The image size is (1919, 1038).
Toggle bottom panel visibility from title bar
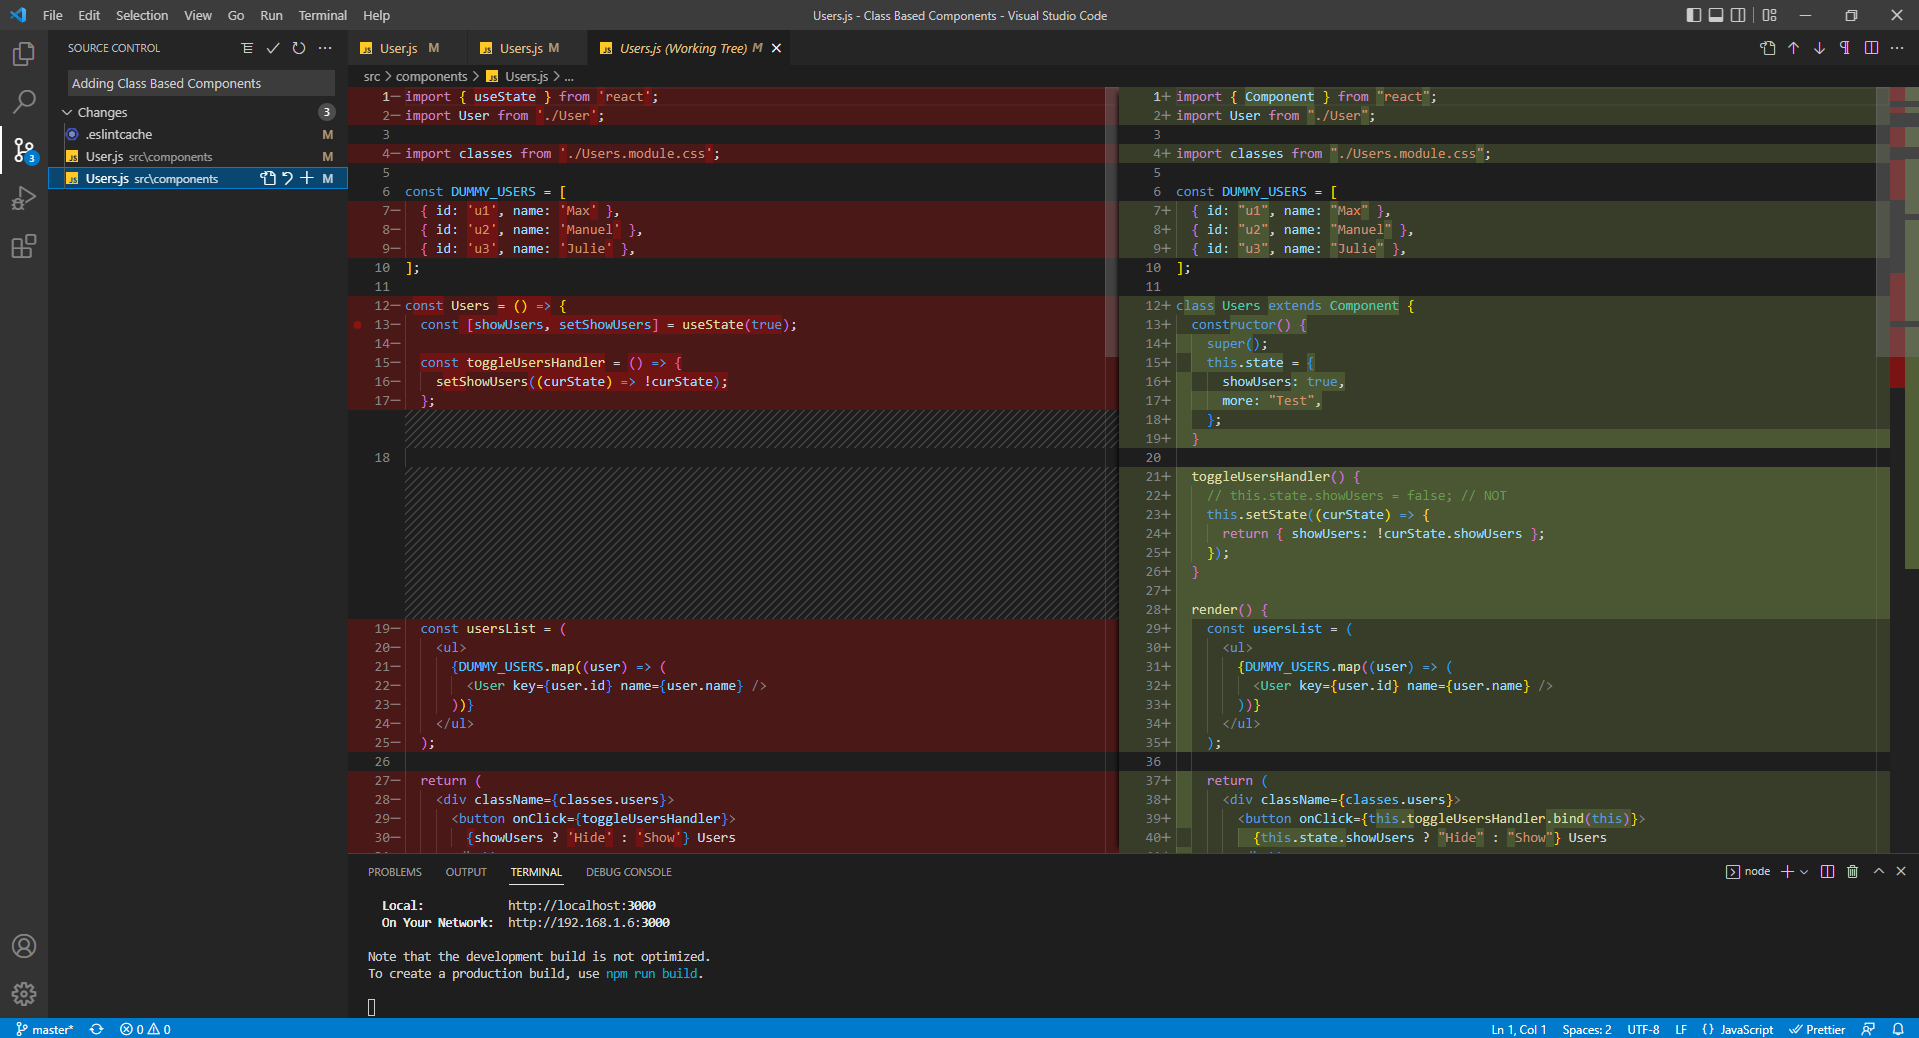tap(1716, 15)
